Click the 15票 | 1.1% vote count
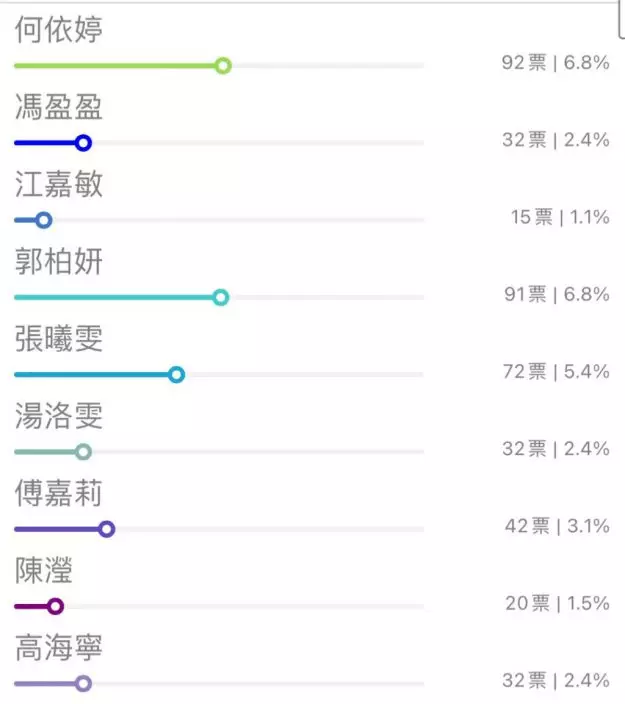This screenshot has height=704, width=625. pos(560,217)
